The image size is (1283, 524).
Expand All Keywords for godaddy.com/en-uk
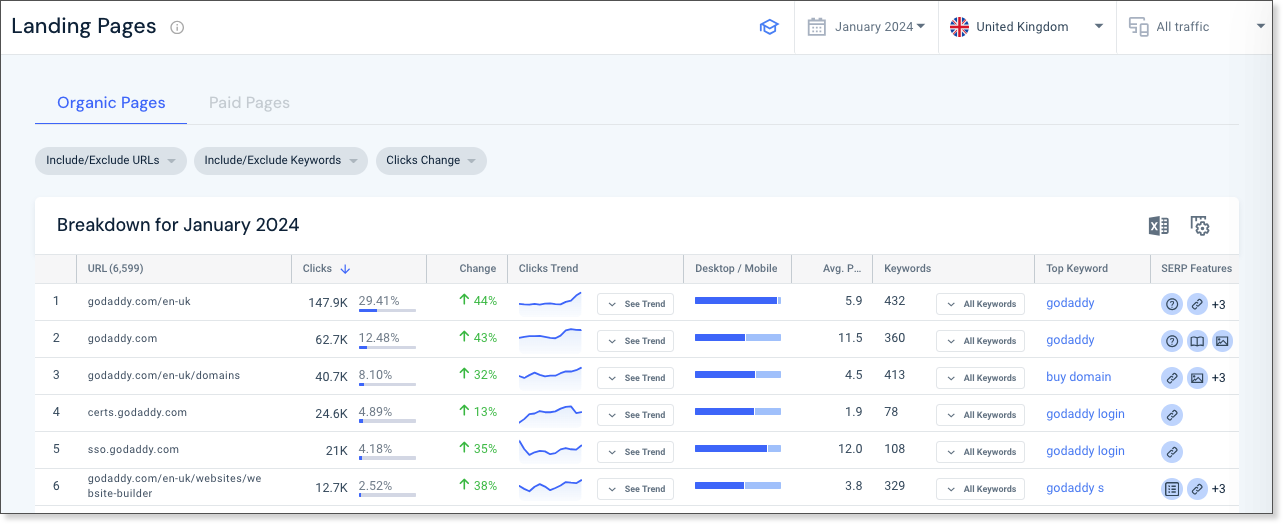pos(980,304)
